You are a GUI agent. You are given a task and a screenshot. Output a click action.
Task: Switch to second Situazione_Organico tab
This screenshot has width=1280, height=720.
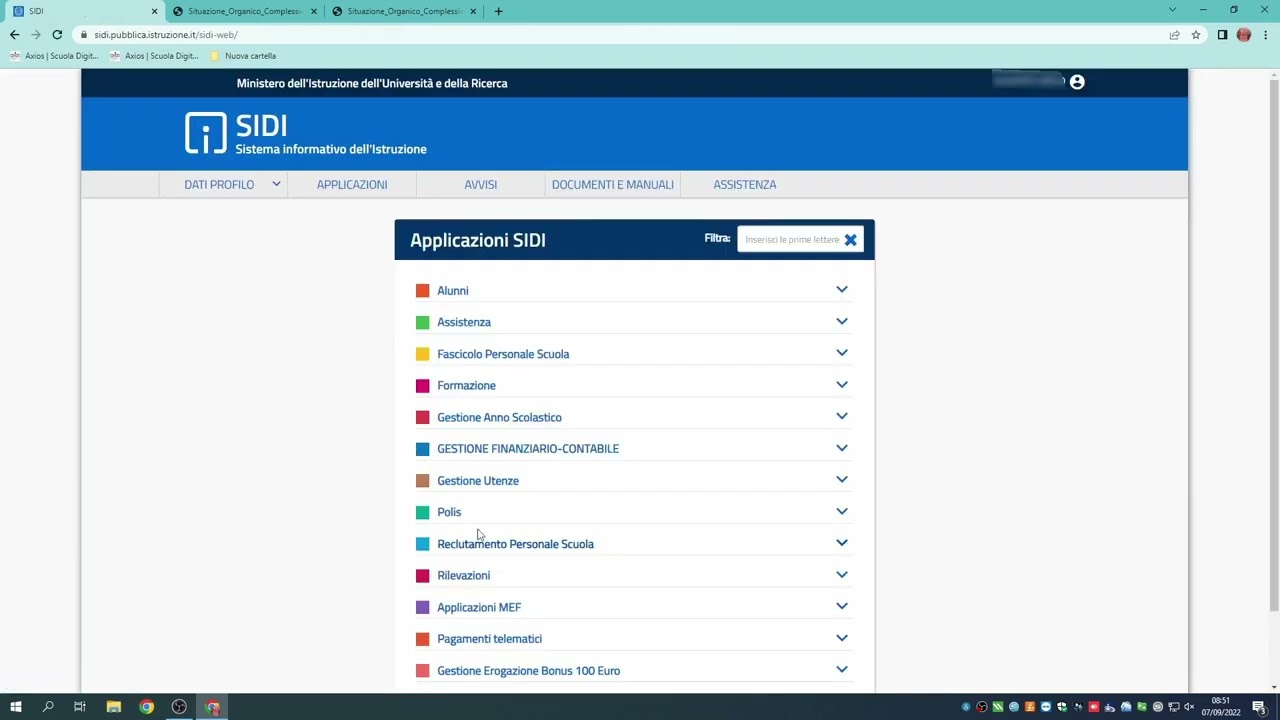pos(244,11)
